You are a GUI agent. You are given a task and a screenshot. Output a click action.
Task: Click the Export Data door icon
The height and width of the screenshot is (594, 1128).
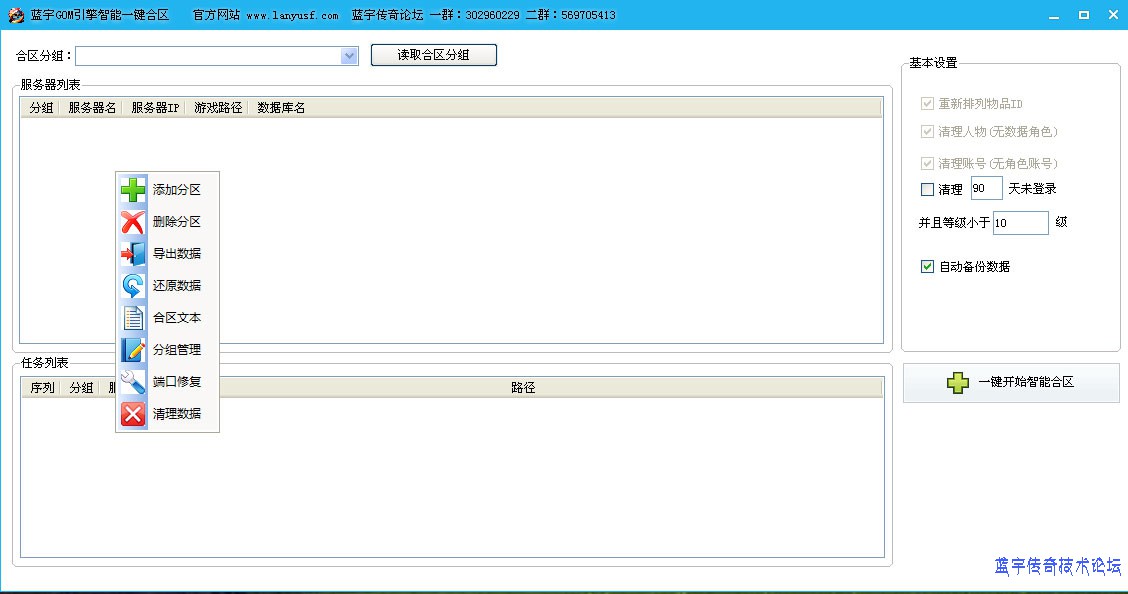point(133,254)
